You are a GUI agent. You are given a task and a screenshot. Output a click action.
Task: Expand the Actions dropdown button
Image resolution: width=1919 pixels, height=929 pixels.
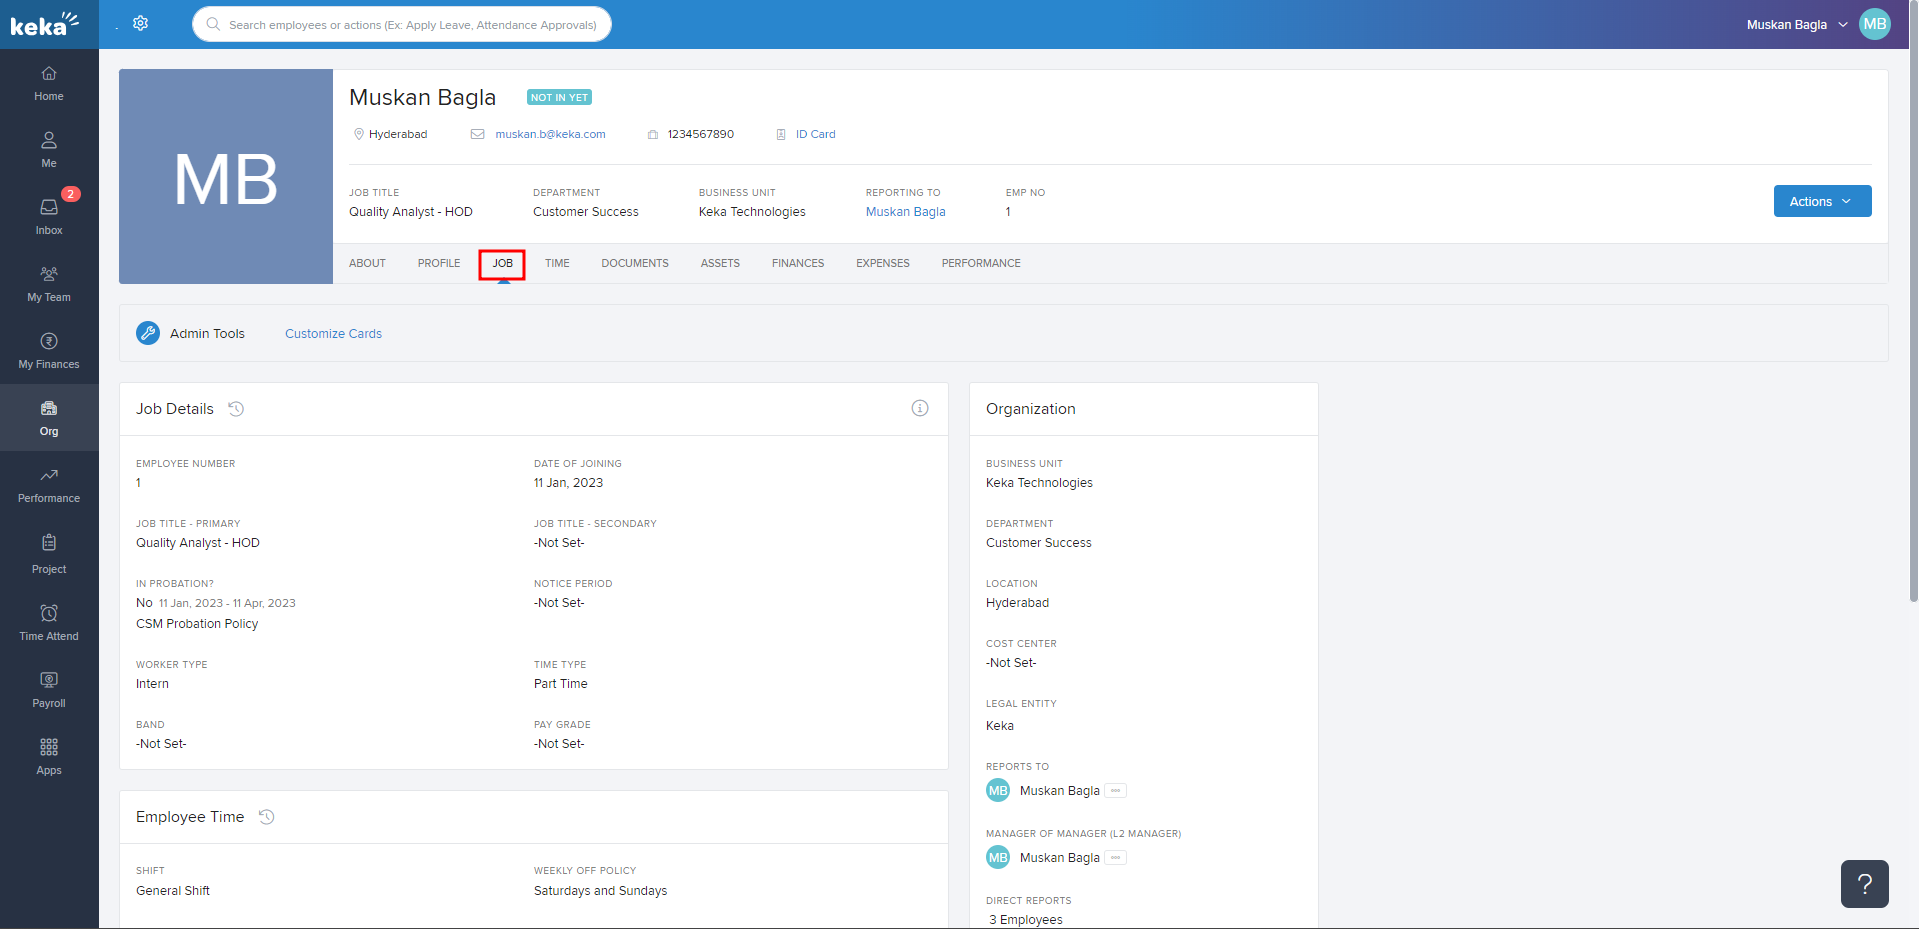pyautogui.click(x=1822, y=201)
